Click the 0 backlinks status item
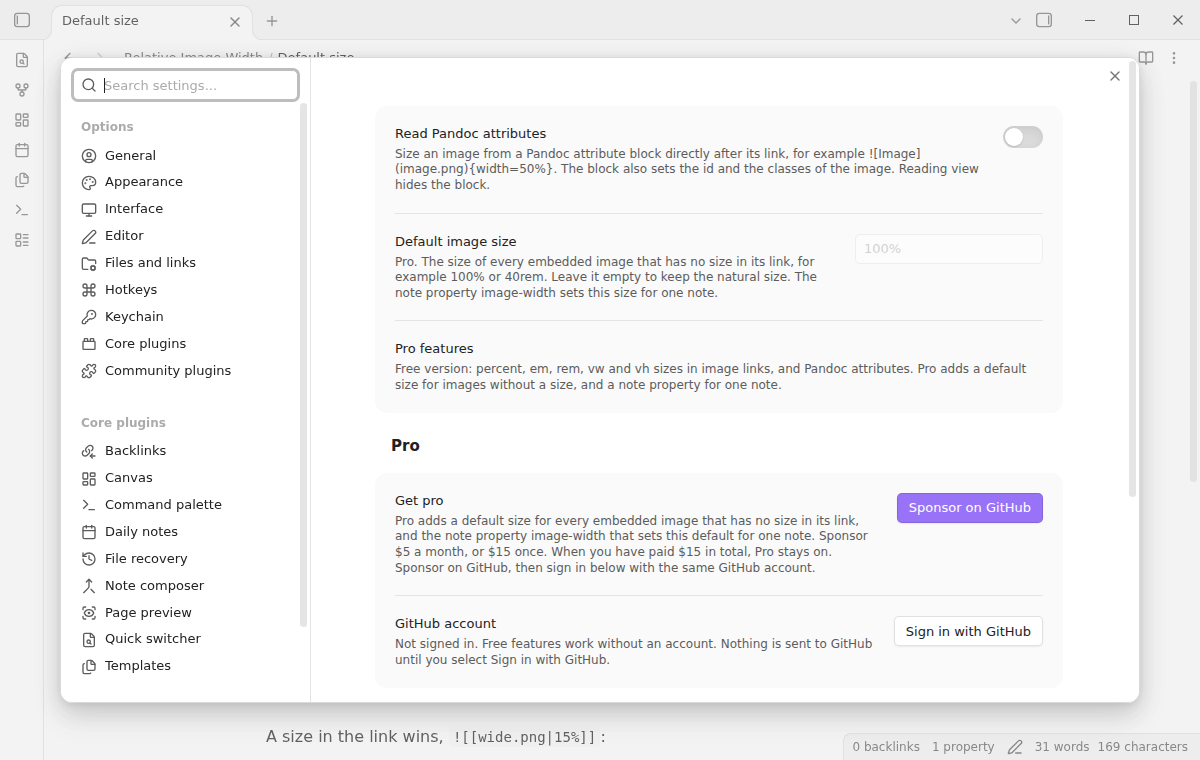 point(886,747)
